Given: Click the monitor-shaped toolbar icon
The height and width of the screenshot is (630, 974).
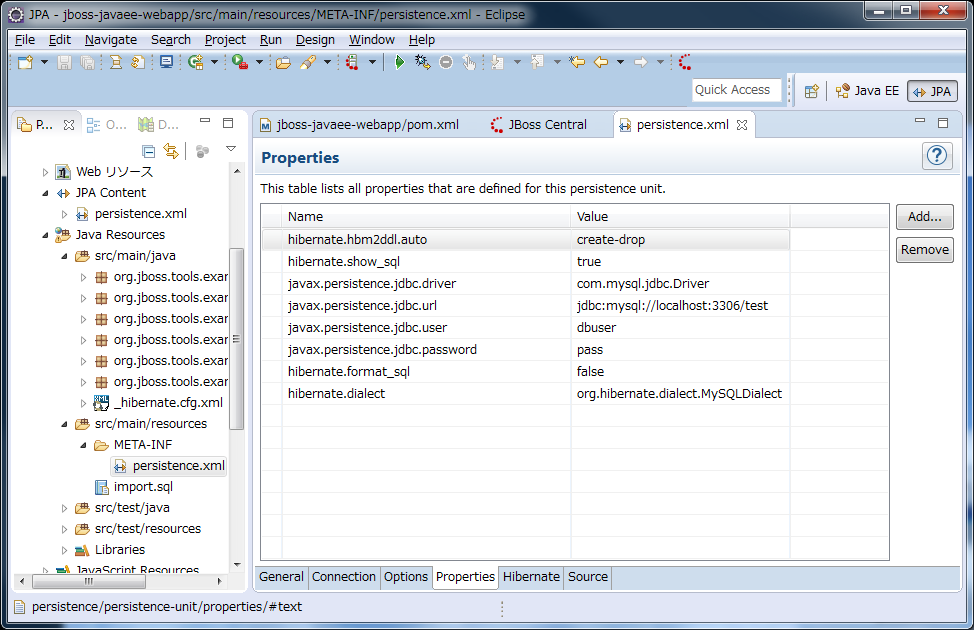Looking at the screenshot, I should [x=166, y=62].
